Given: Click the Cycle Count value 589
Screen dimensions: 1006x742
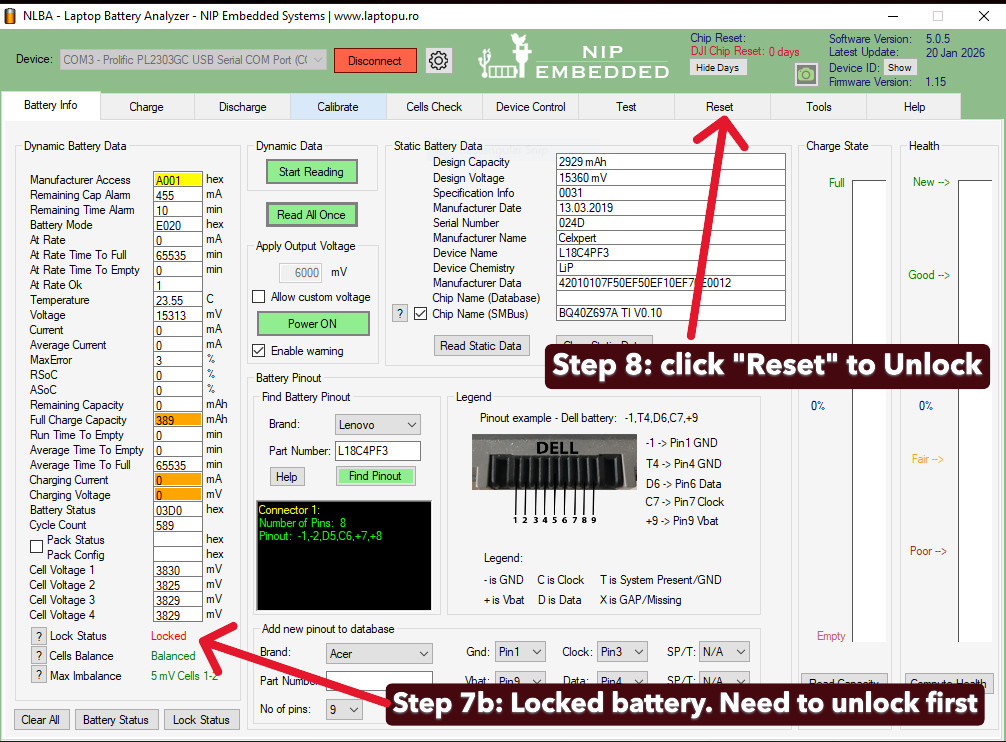Looking at the screenshot, I should click(x=178, y=525).
